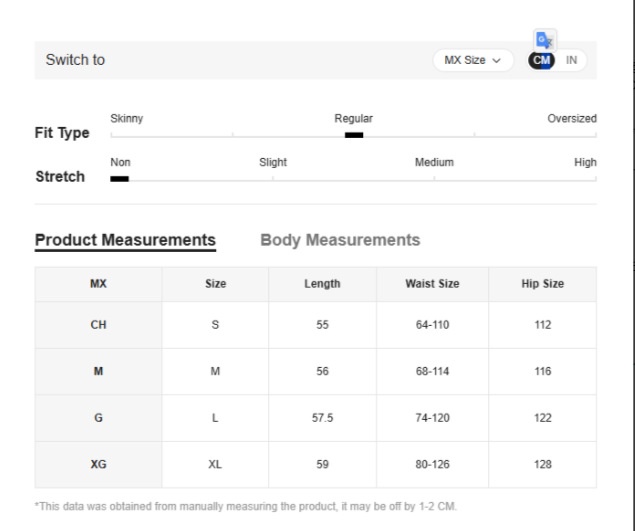Screen dimensions: 635x531
Task: Click the 57.5 length cell
Action: [322, 418]
